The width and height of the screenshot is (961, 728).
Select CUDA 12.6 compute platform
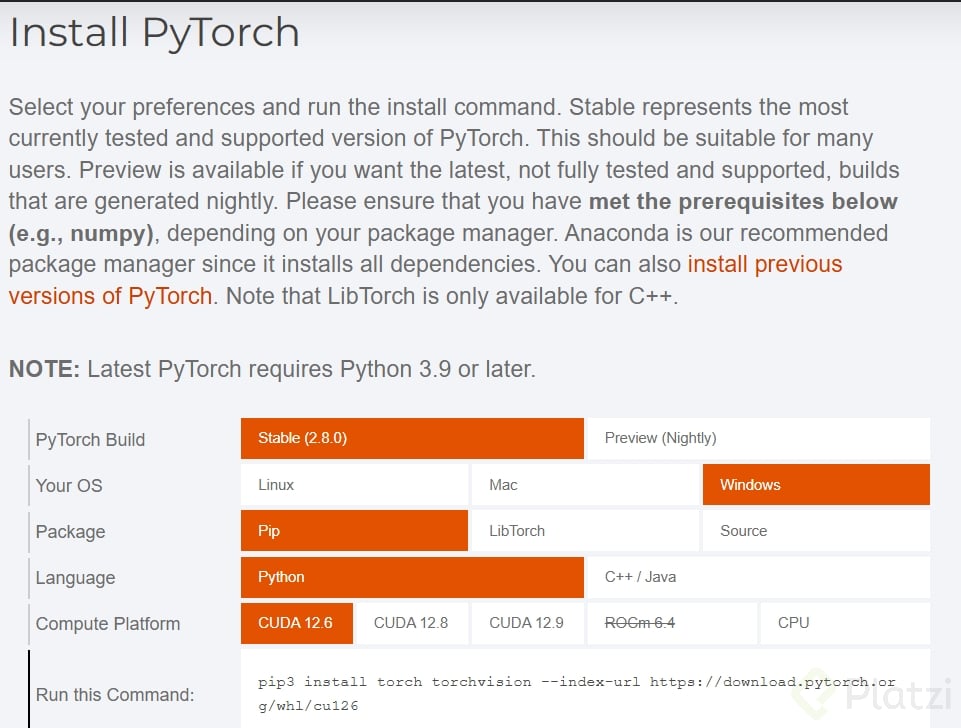click(296, 623)
